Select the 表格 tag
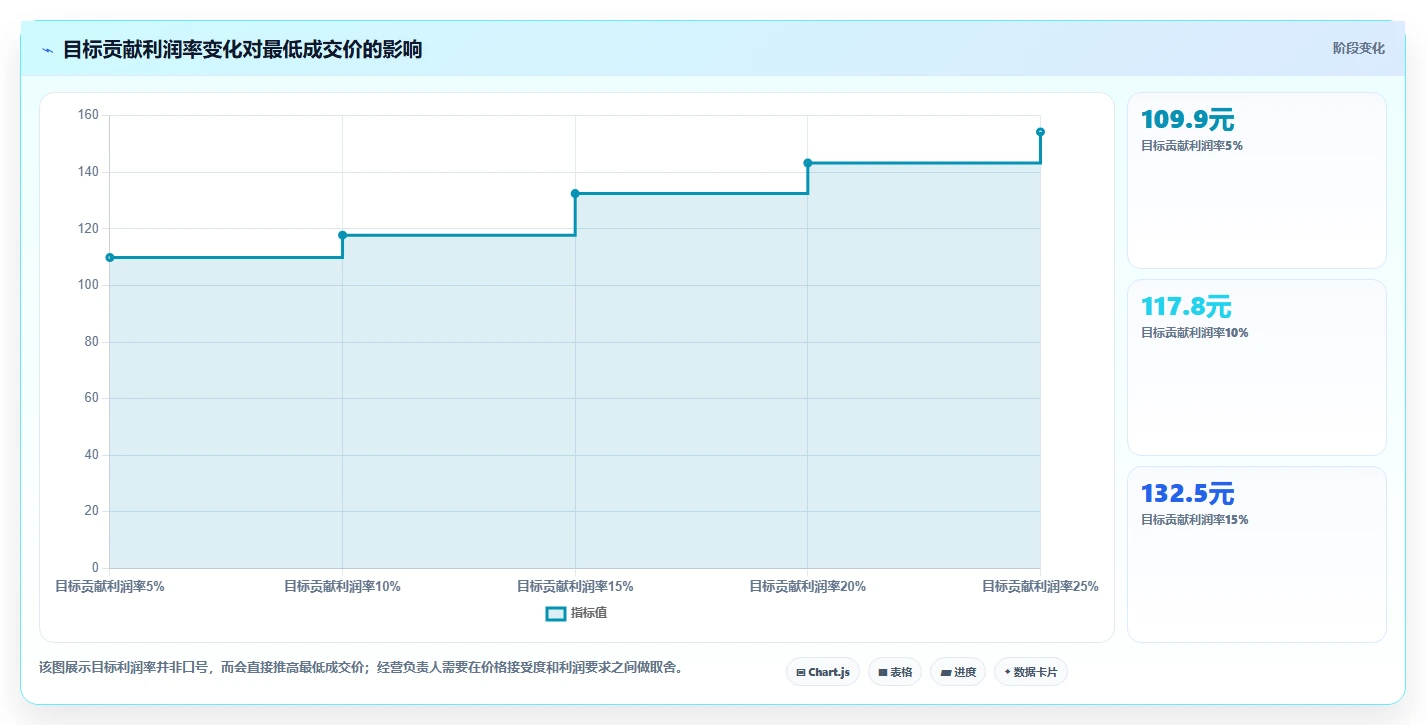The image size is (1426, 725). [x=895, y=672]
